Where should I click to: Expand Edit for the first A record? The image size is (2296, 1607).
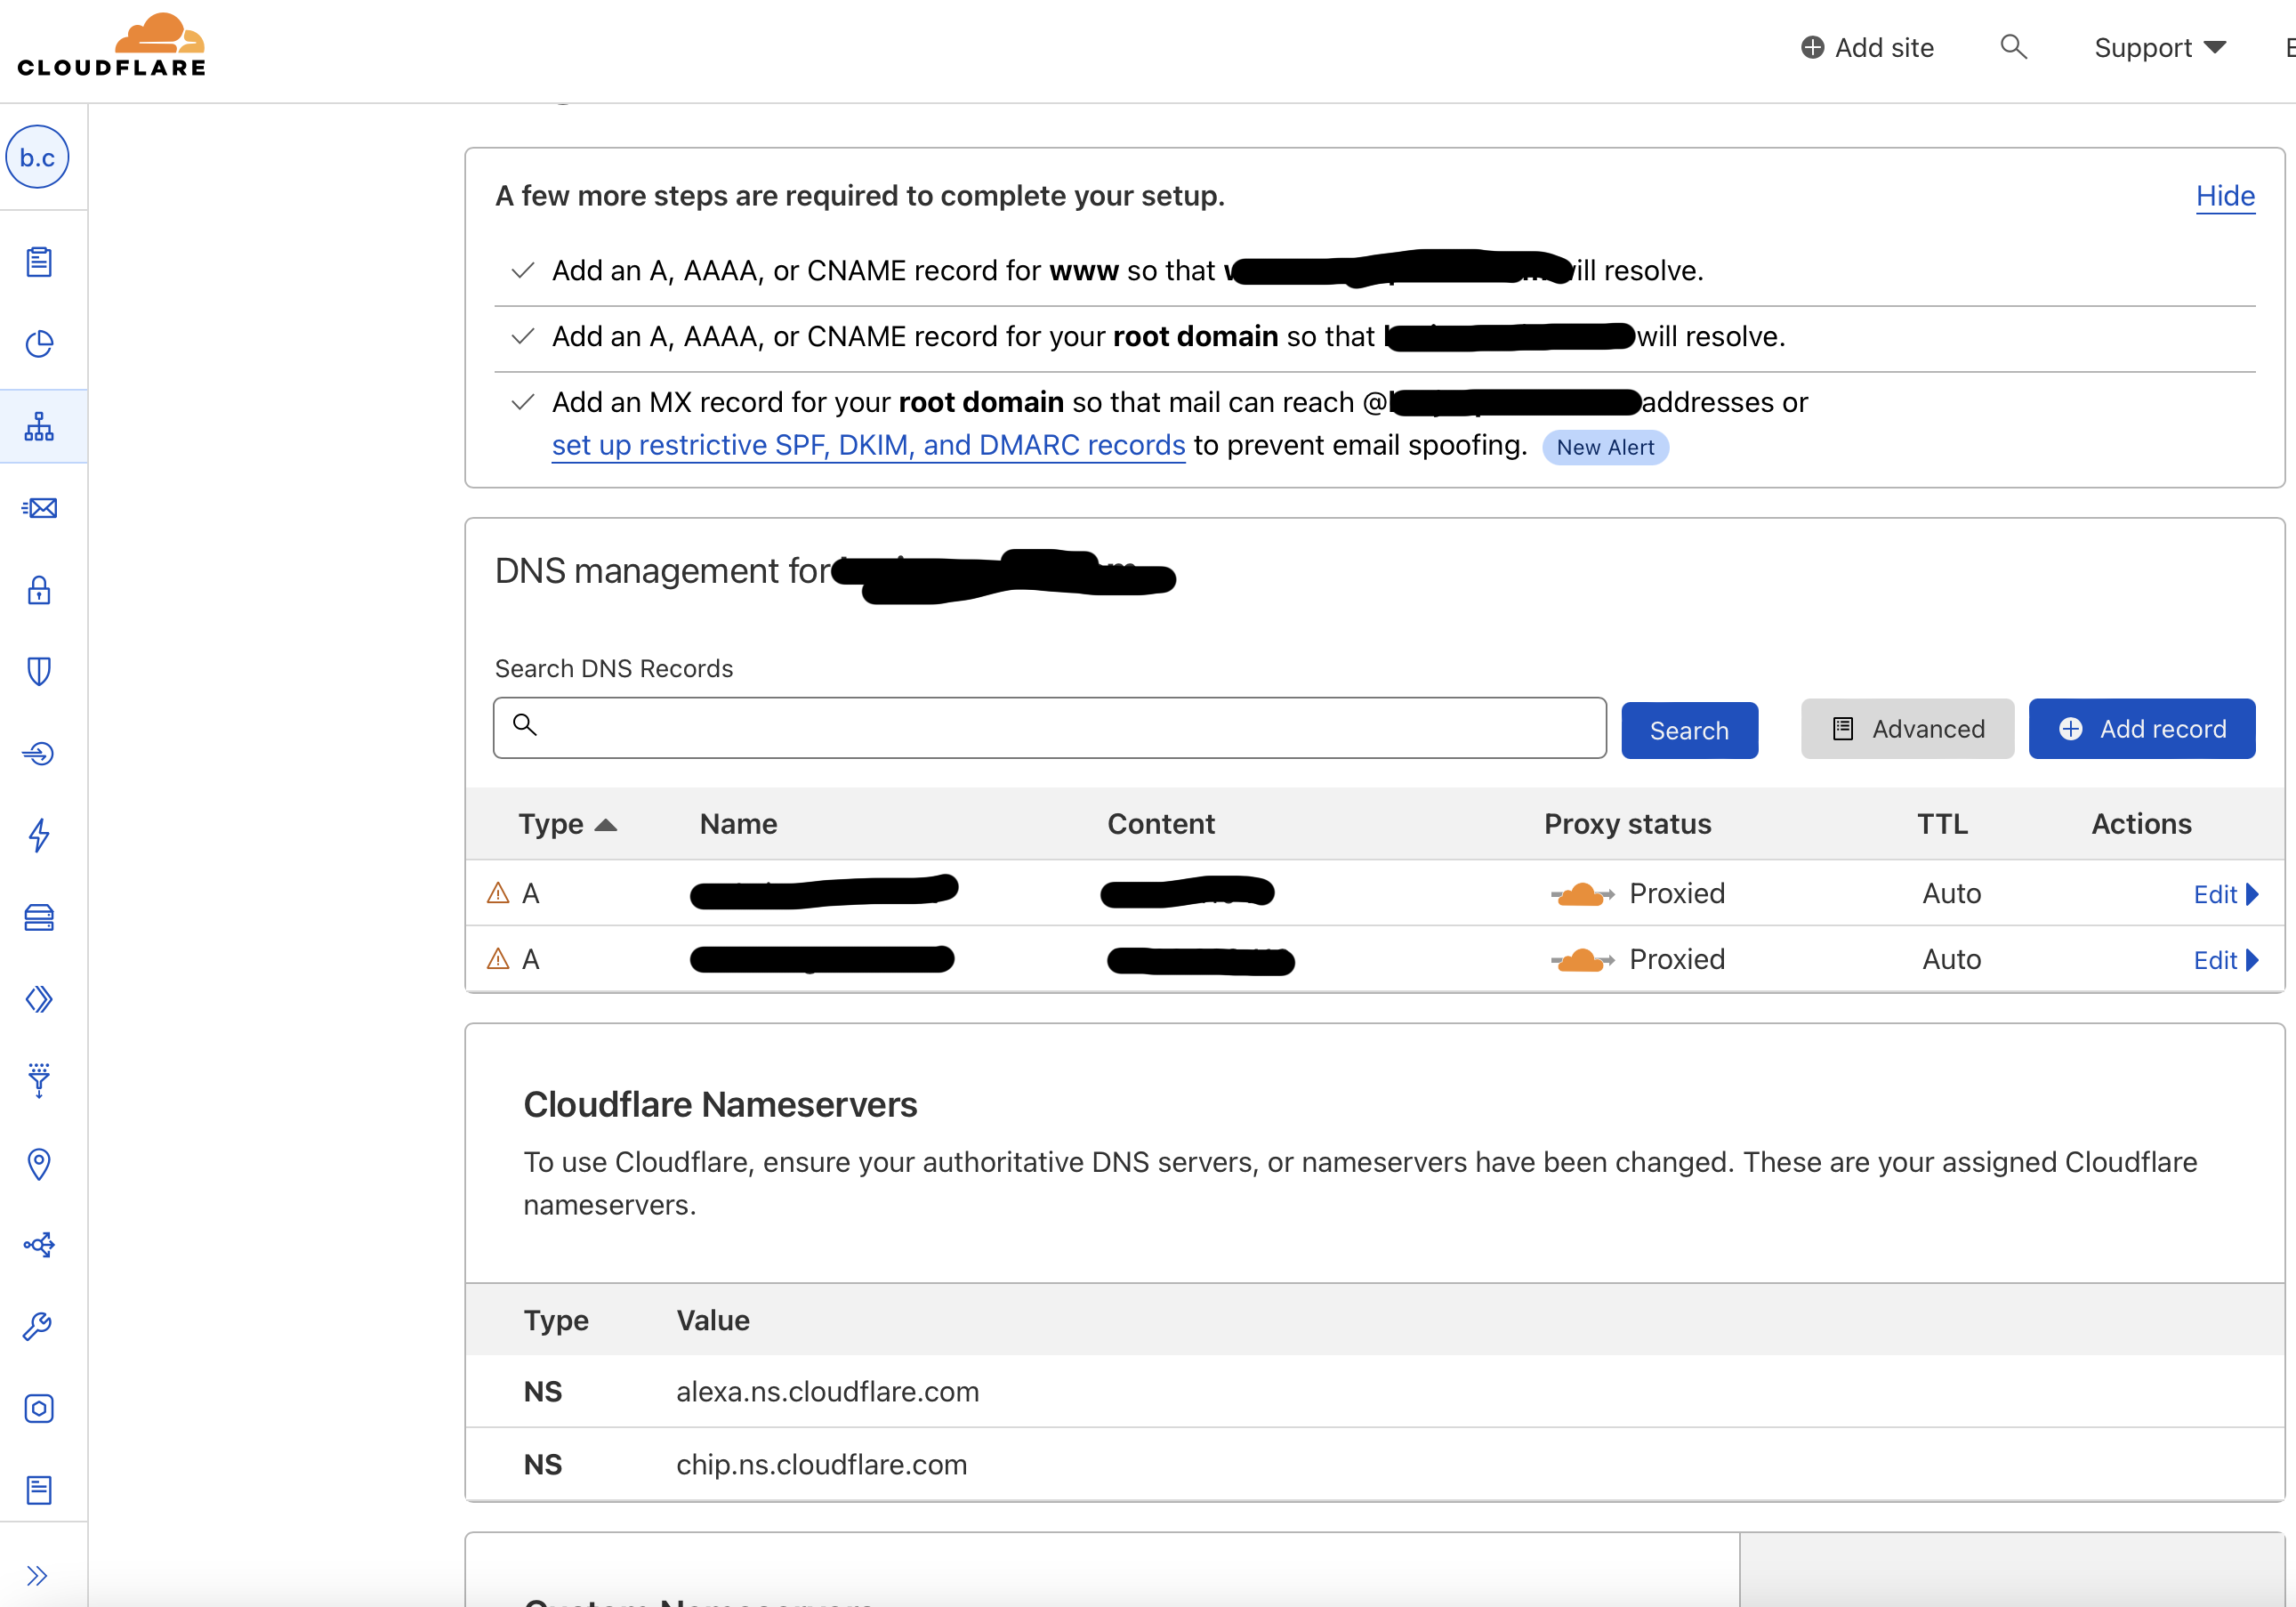click(2225, 894)
